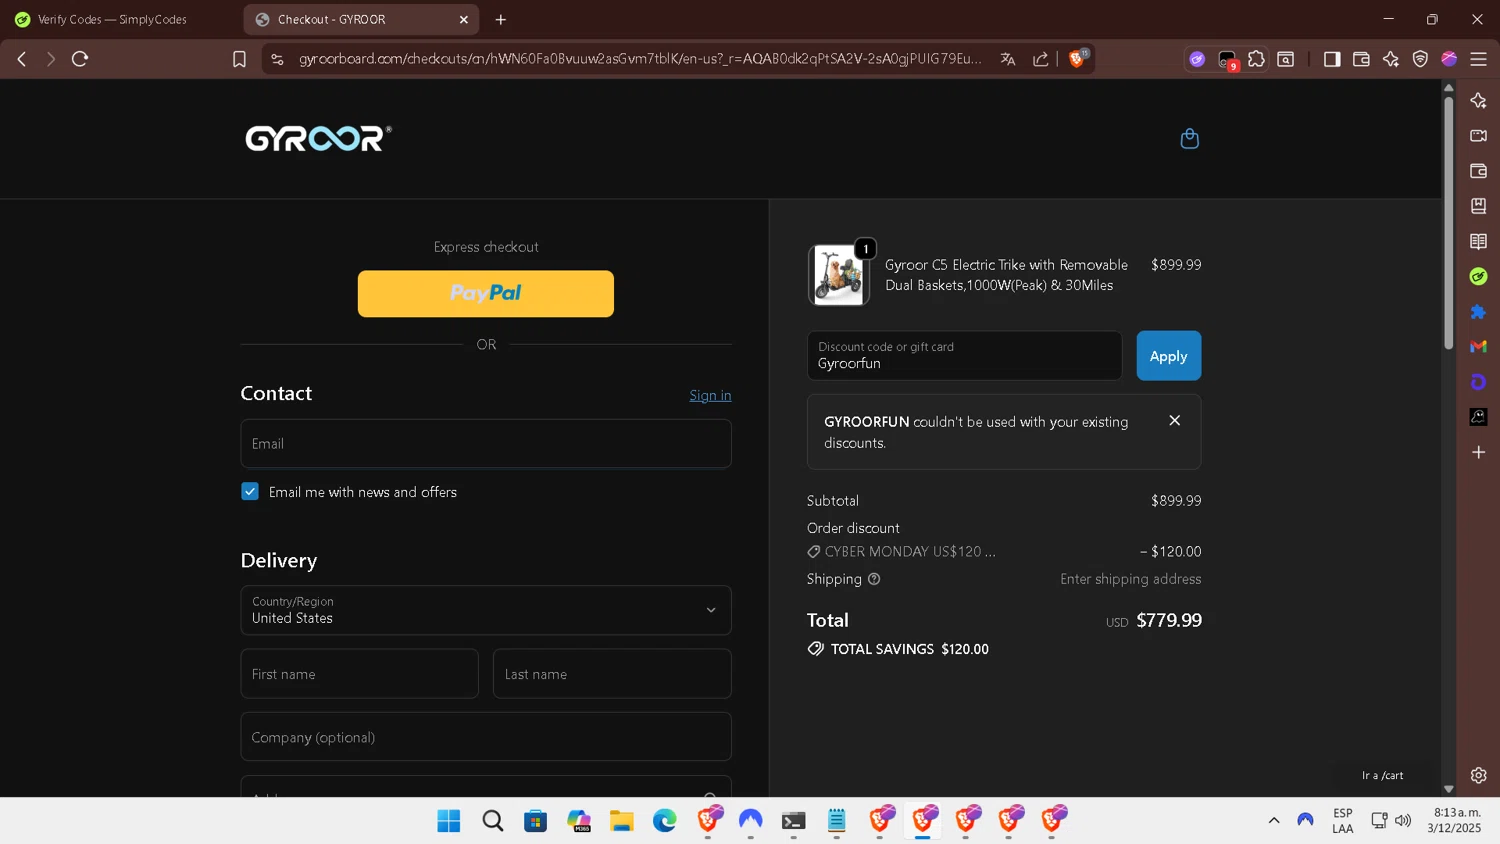Open Gmail icon in the sidebar
This screenshot has width=1500, height=844.
tap(1478, 346)
